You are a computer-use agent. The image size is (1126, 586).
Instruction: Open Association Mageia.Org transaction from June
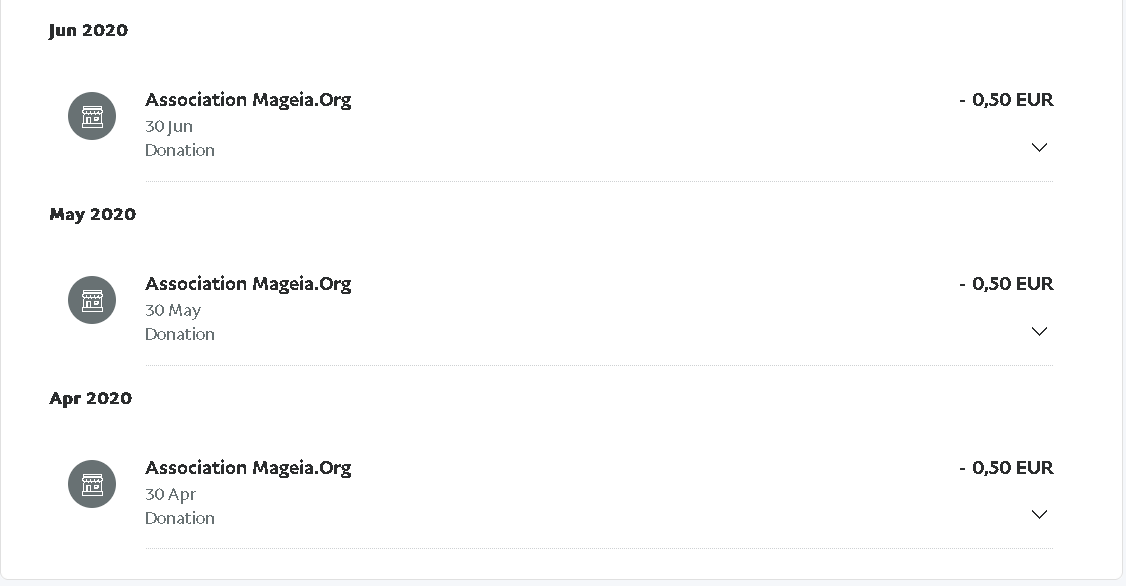point(248,100)
